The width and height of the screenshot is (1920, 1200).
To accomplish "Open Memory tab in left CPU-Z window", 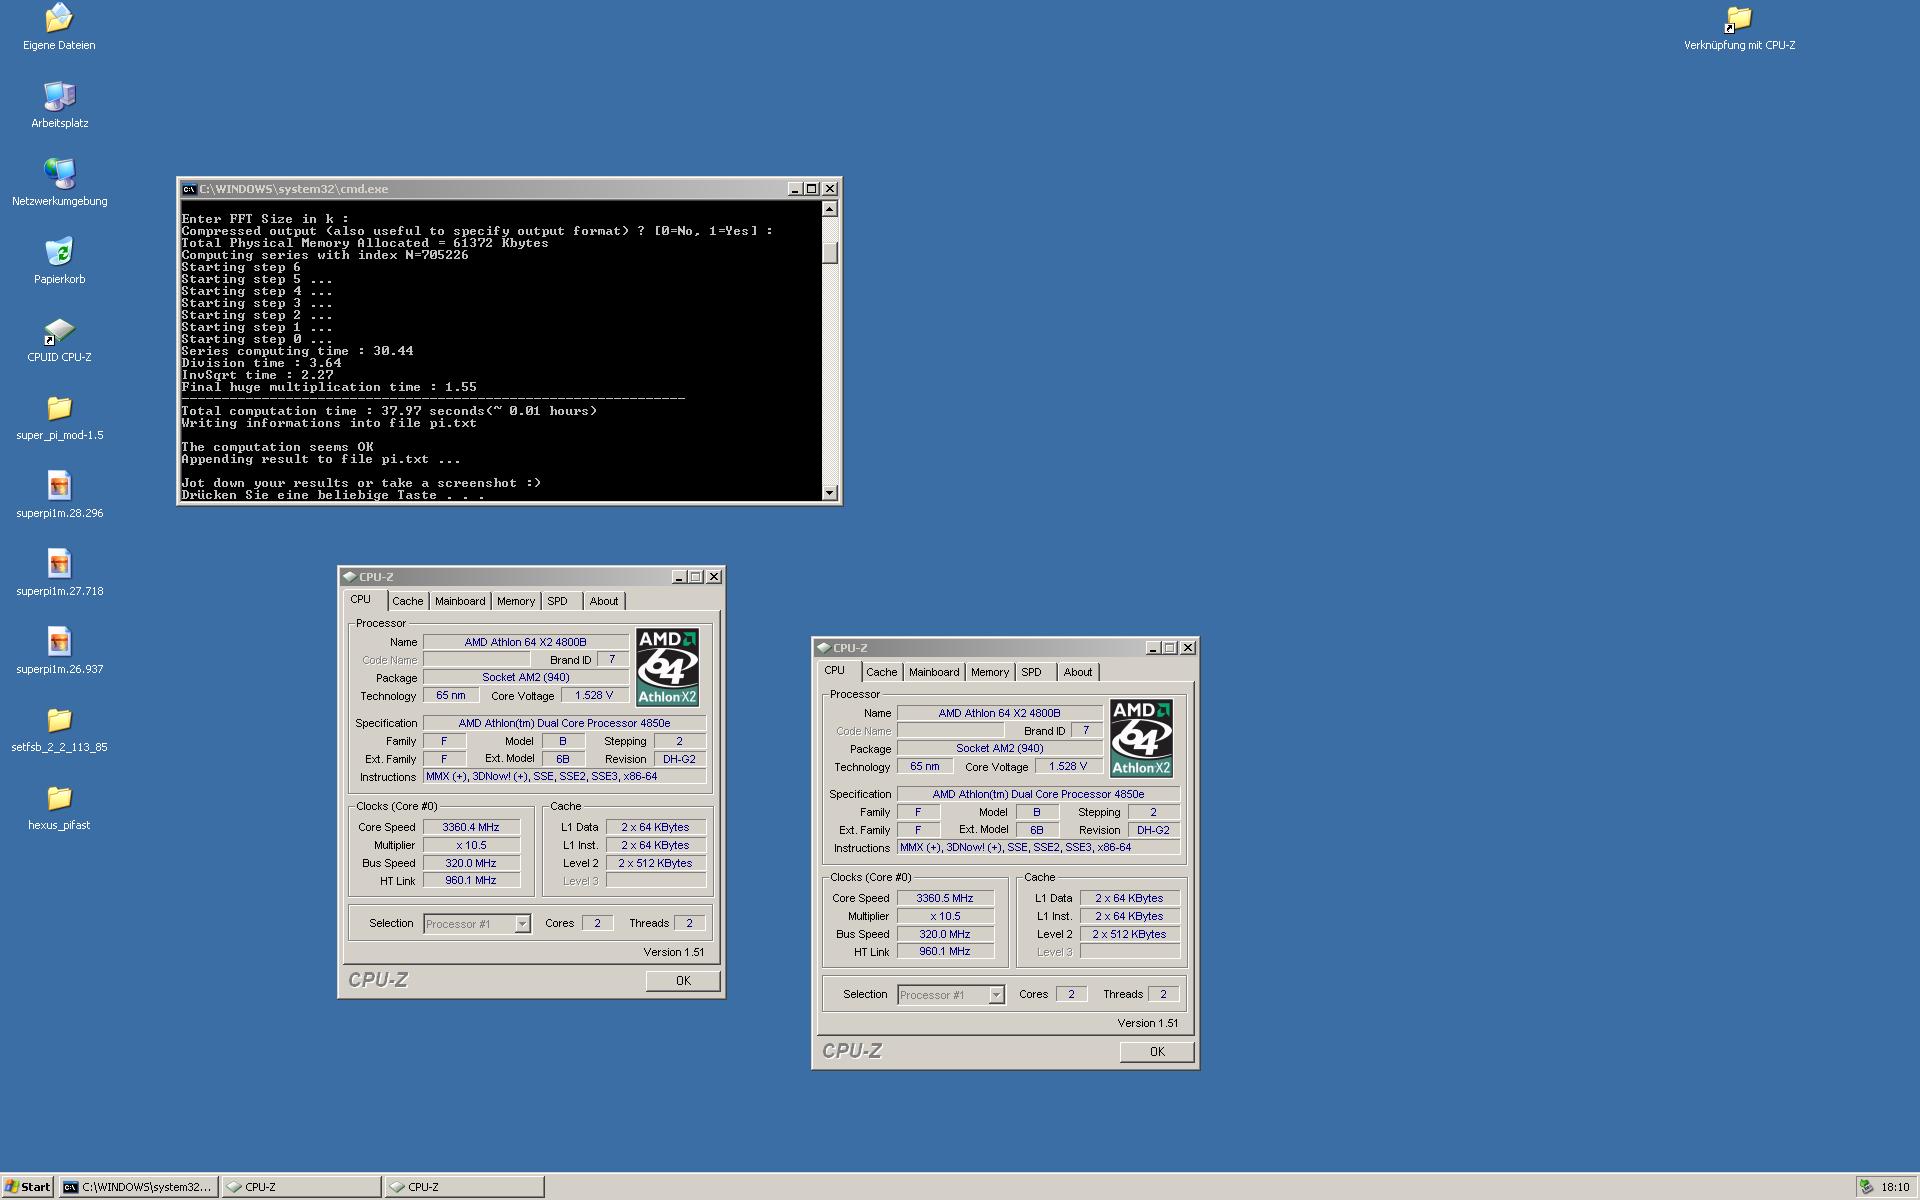I will (x=516, y=601).
